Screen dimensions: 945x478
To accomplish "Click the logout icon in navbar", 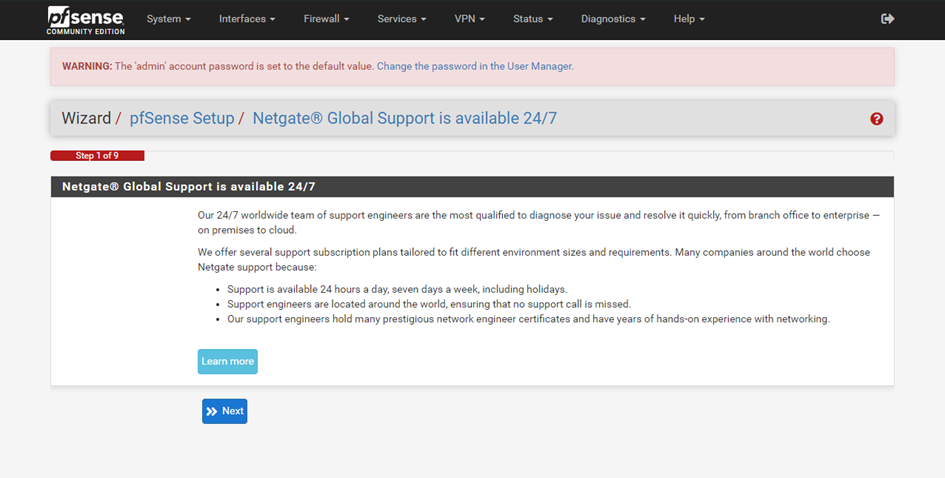I will [887, 19].
